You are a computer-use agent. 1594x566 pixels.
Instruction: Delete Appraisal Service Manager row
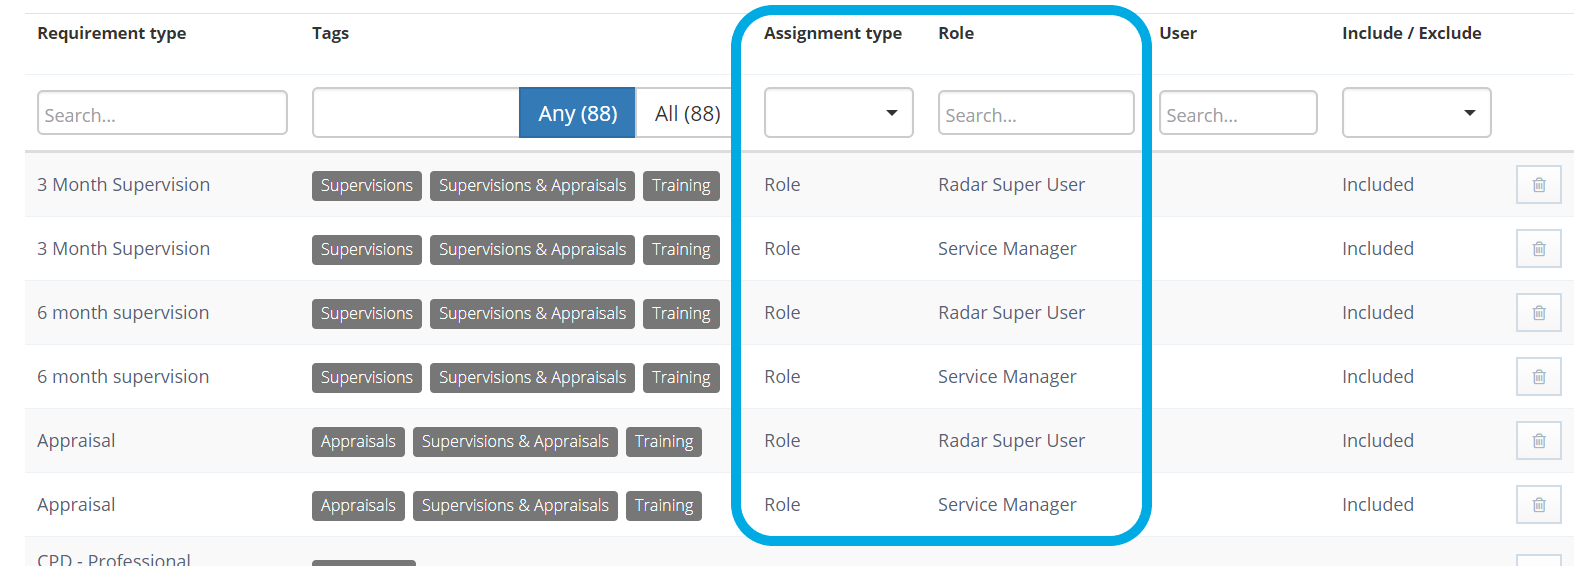click(x=1538, y=505)
